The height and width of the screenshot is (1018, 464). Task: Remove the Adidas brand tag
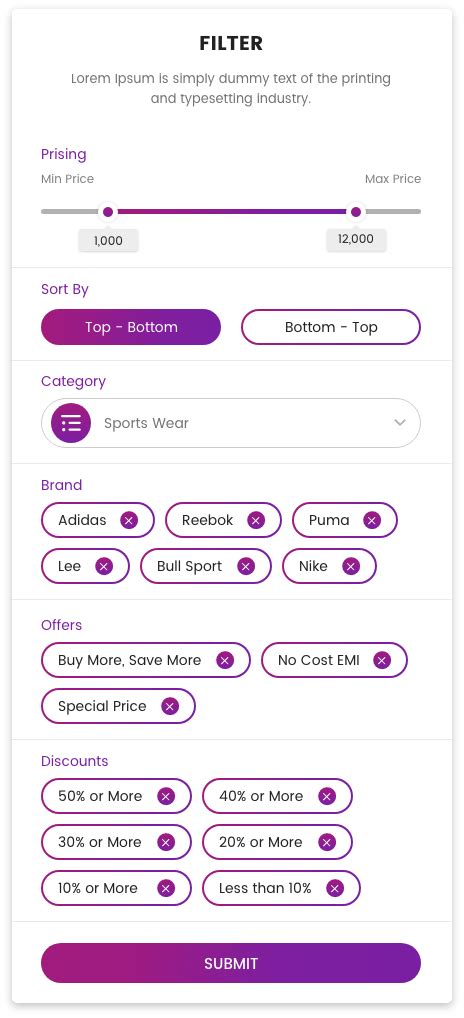tap(129, 520)
